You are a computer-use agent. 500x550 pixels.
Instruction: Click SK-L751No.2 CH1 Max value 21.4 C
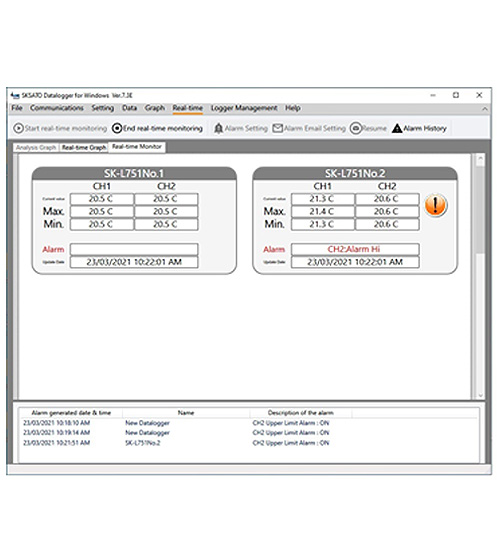point(323,212)
